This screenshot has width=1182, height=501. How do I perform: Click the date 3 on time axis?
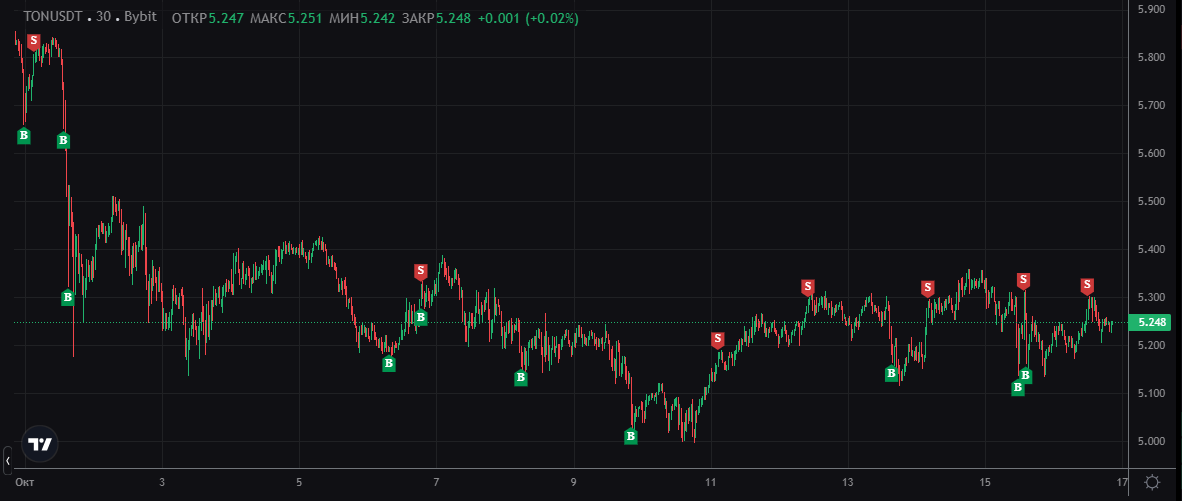click(162, 482)
